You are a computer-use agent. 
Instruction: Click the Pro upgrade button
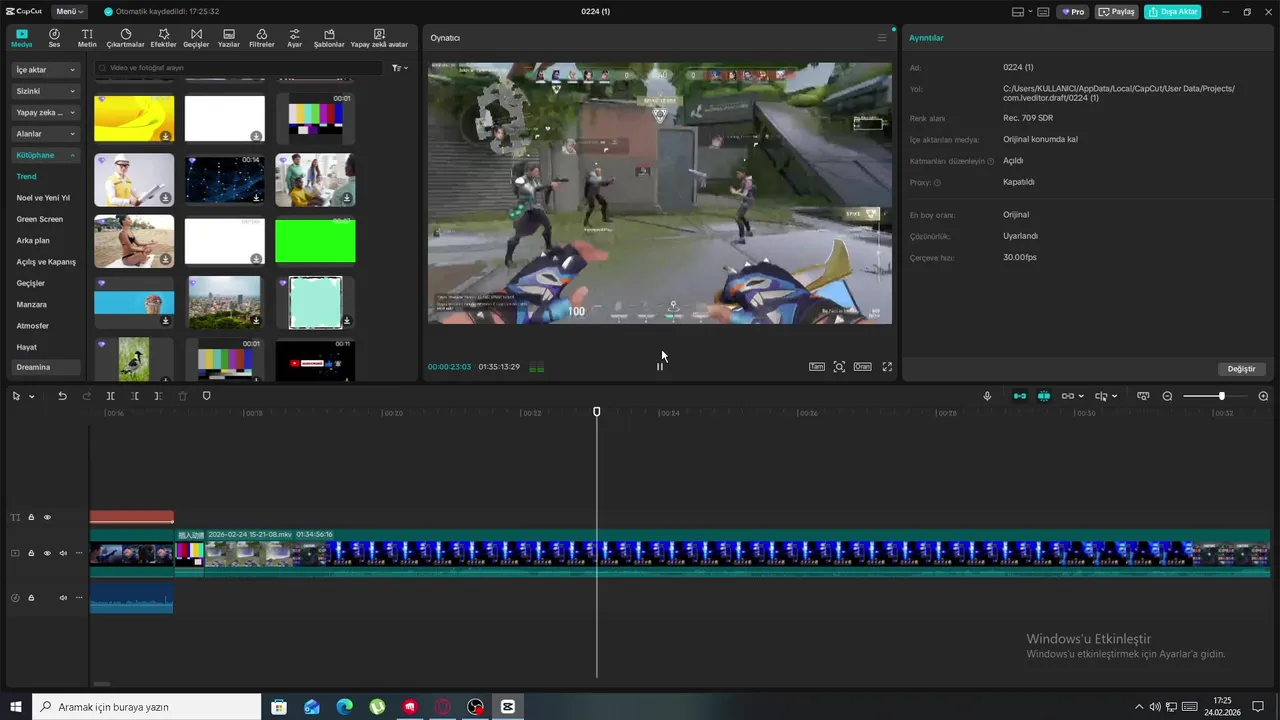tap(1074, 12)
